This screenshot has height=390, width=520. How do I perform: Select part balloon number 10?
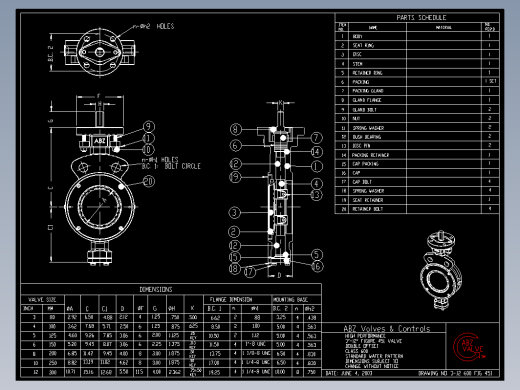[x=148, y=150]
